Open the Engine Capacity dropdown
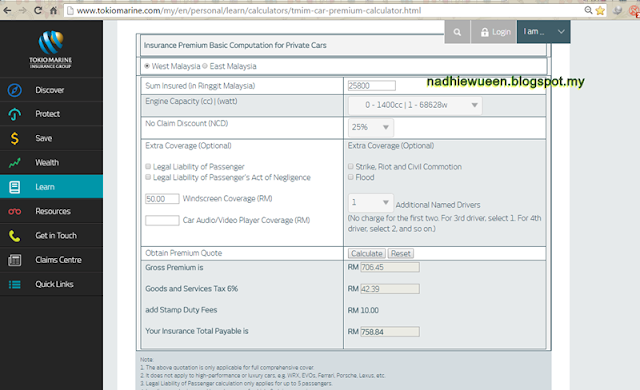 point(415,105)
